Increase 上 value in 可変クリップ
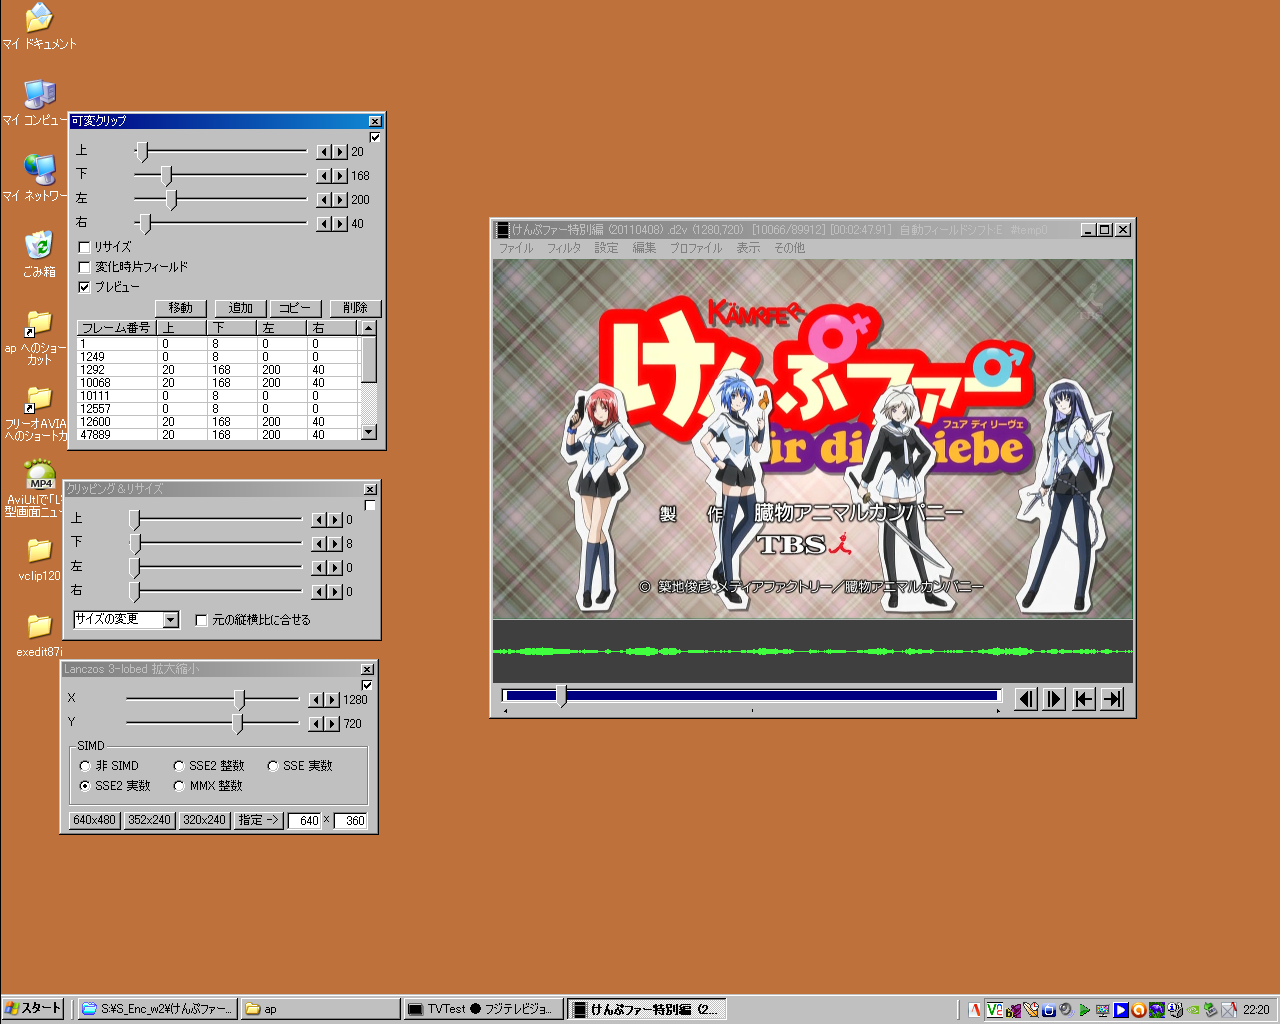The height and width of the screenshot is (1024, 1280). [x=340, y=152]
